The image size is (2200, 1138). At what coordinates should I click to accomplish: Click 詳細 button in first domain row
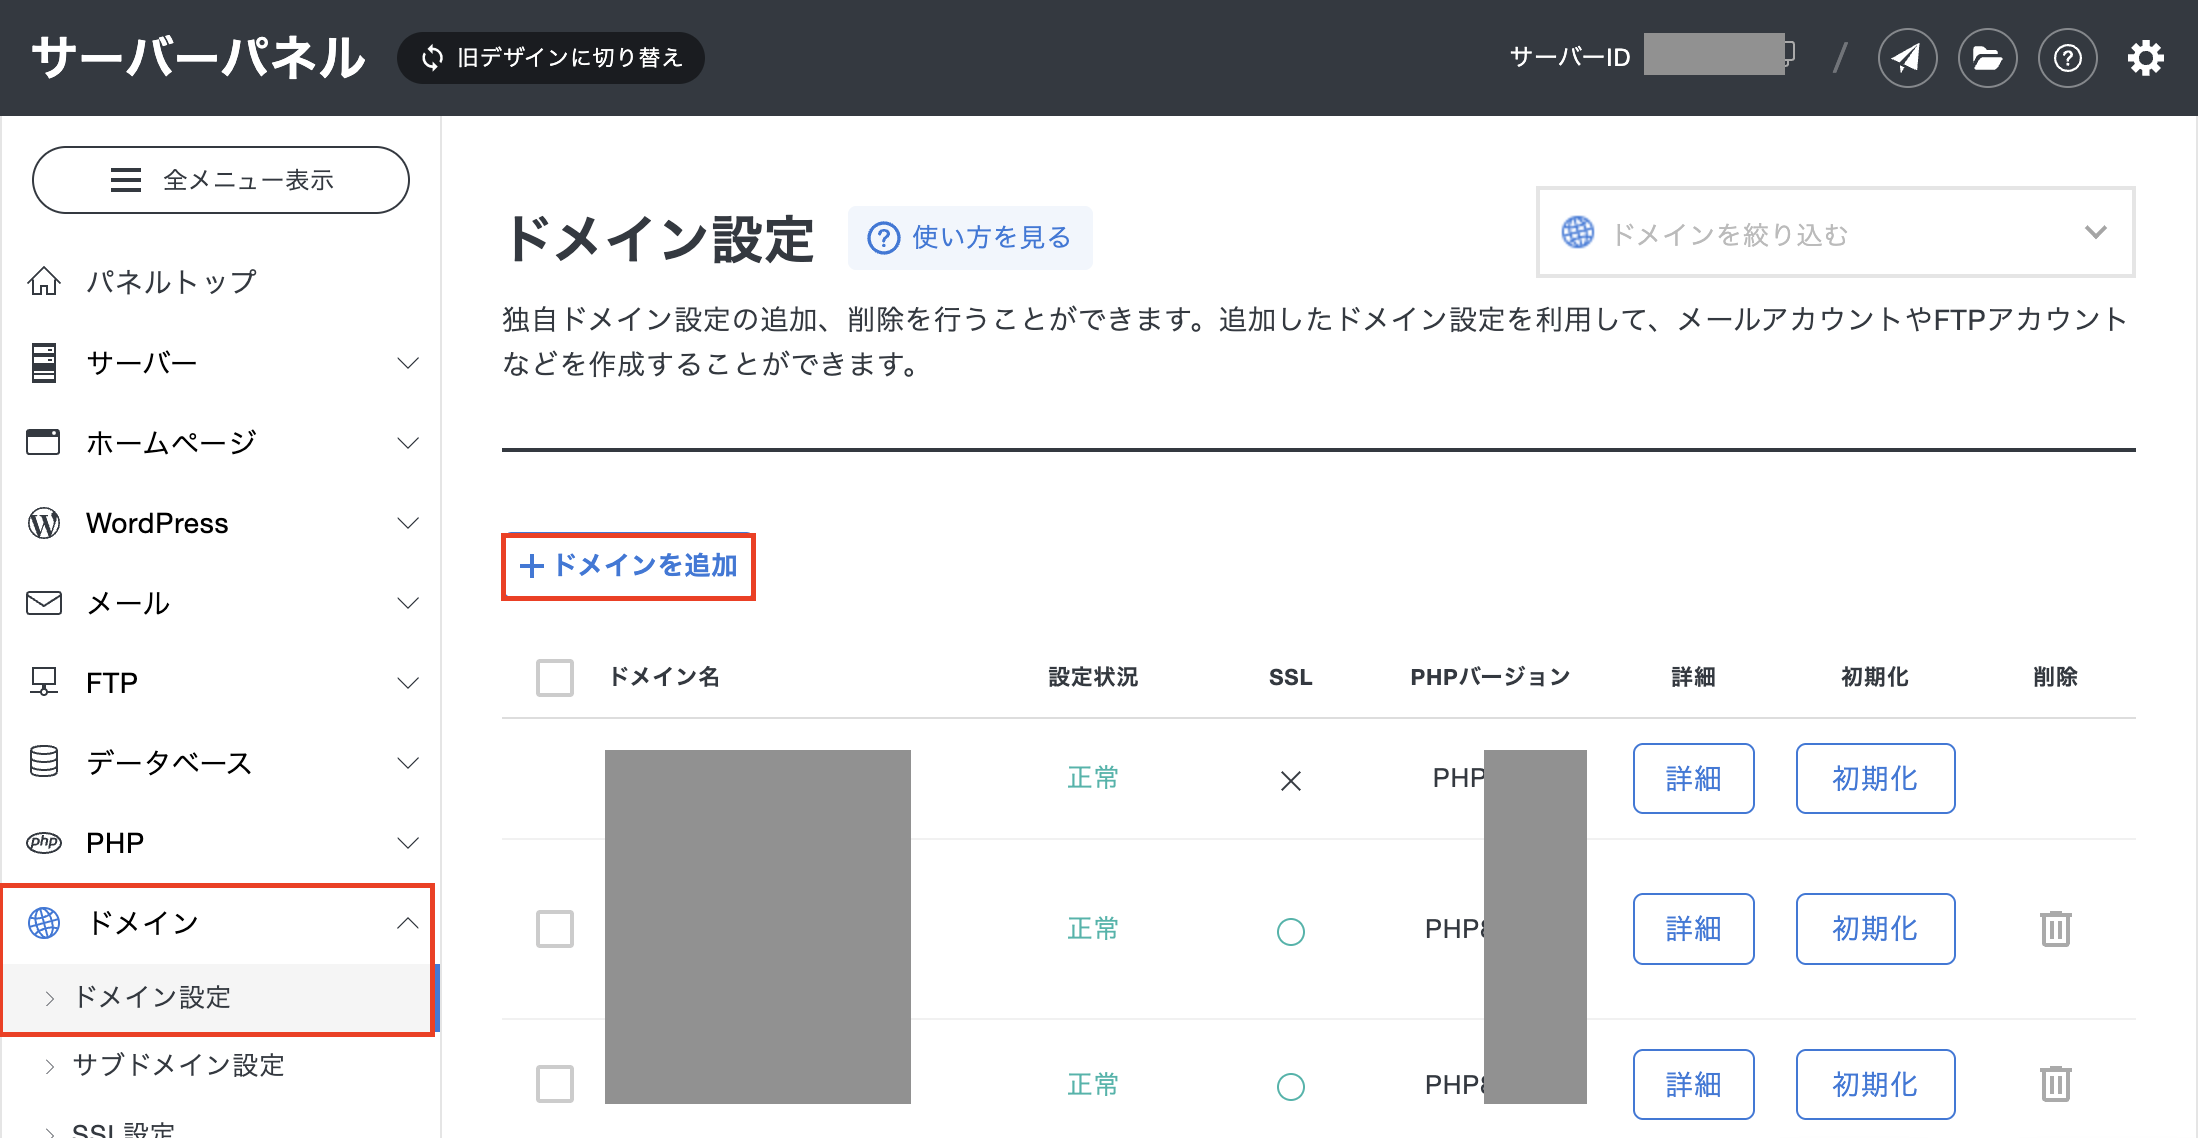coord(1693,778)
